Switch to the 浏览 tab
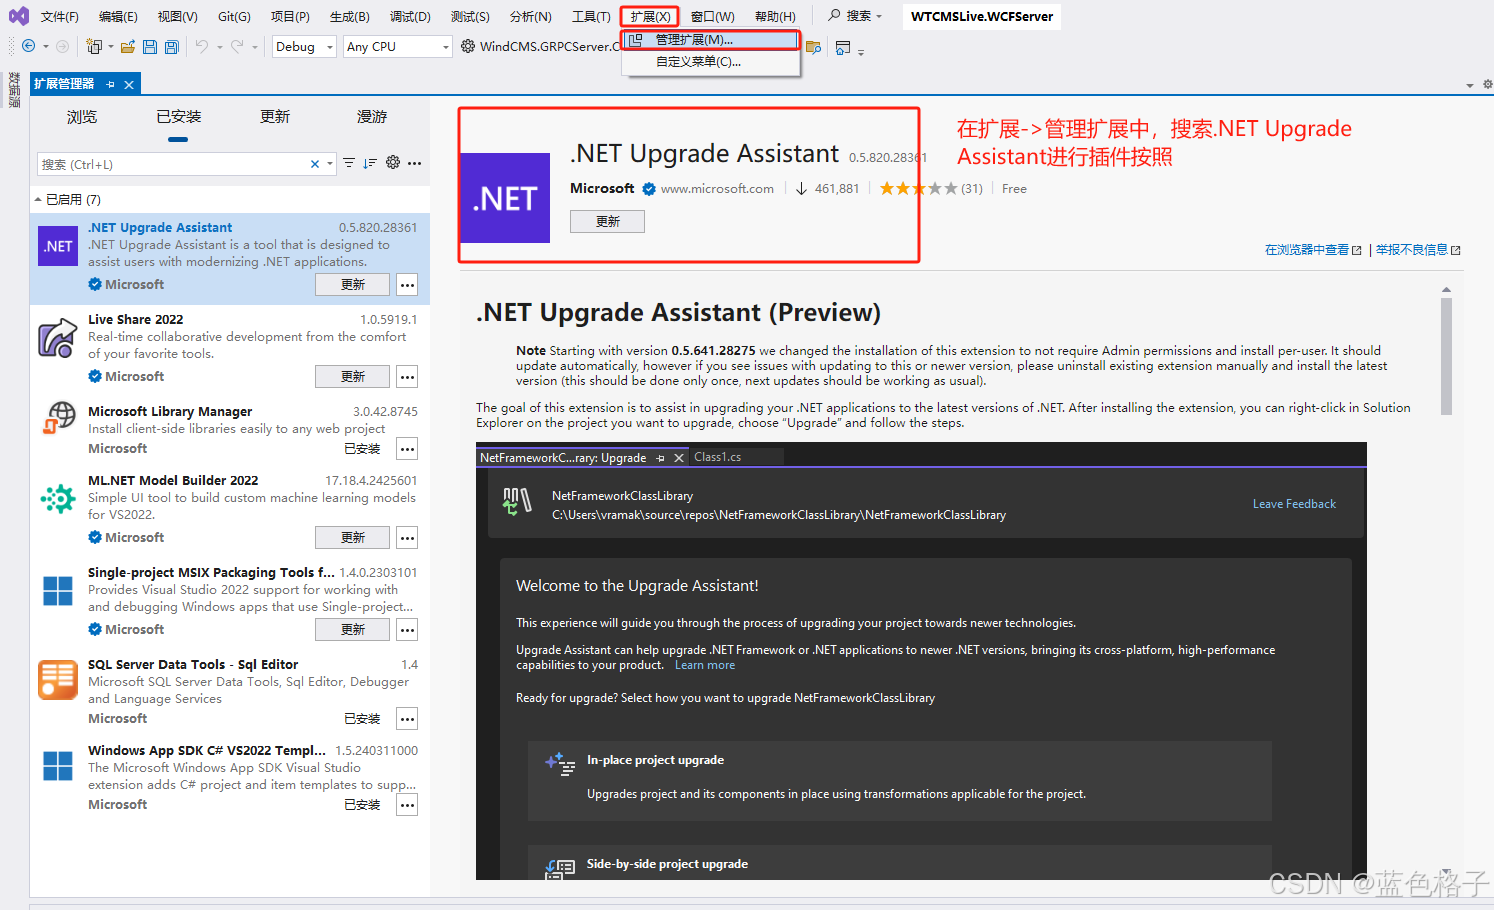The image size is (1494, 910). coord(82,117)
